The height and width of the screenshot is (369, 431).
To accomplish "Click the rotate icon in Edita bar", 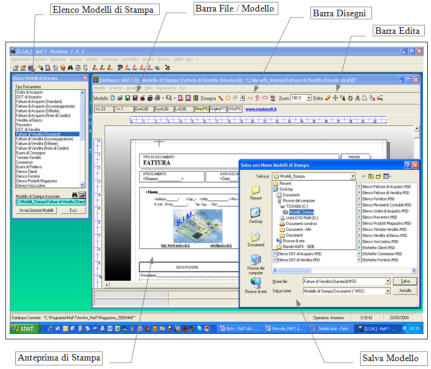I will pos(350,98).
